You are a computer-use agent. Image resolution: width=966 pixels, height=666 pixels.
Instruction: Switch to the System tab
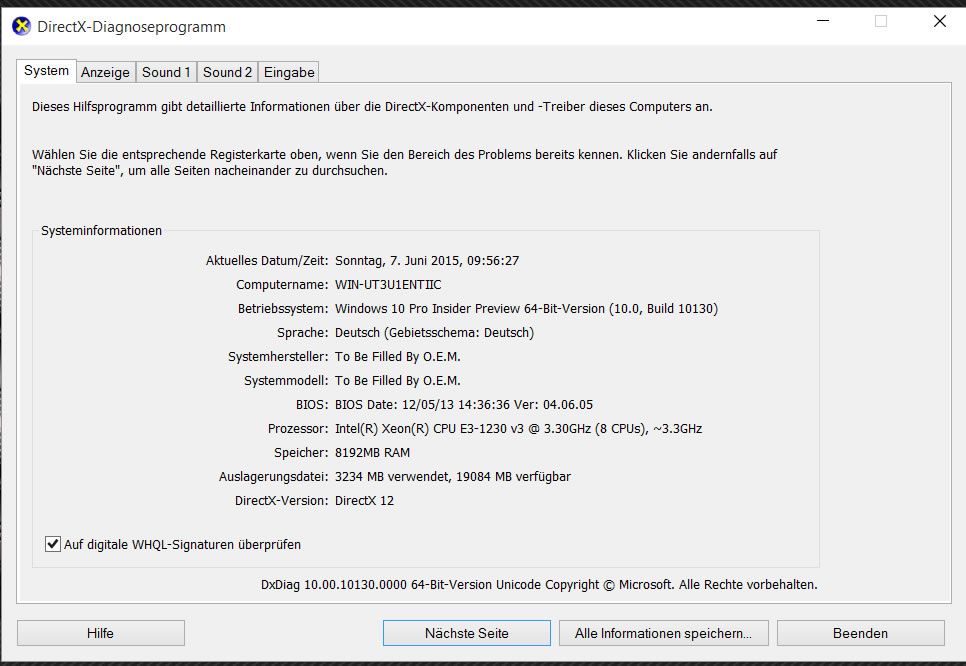[x=46, y=71]
